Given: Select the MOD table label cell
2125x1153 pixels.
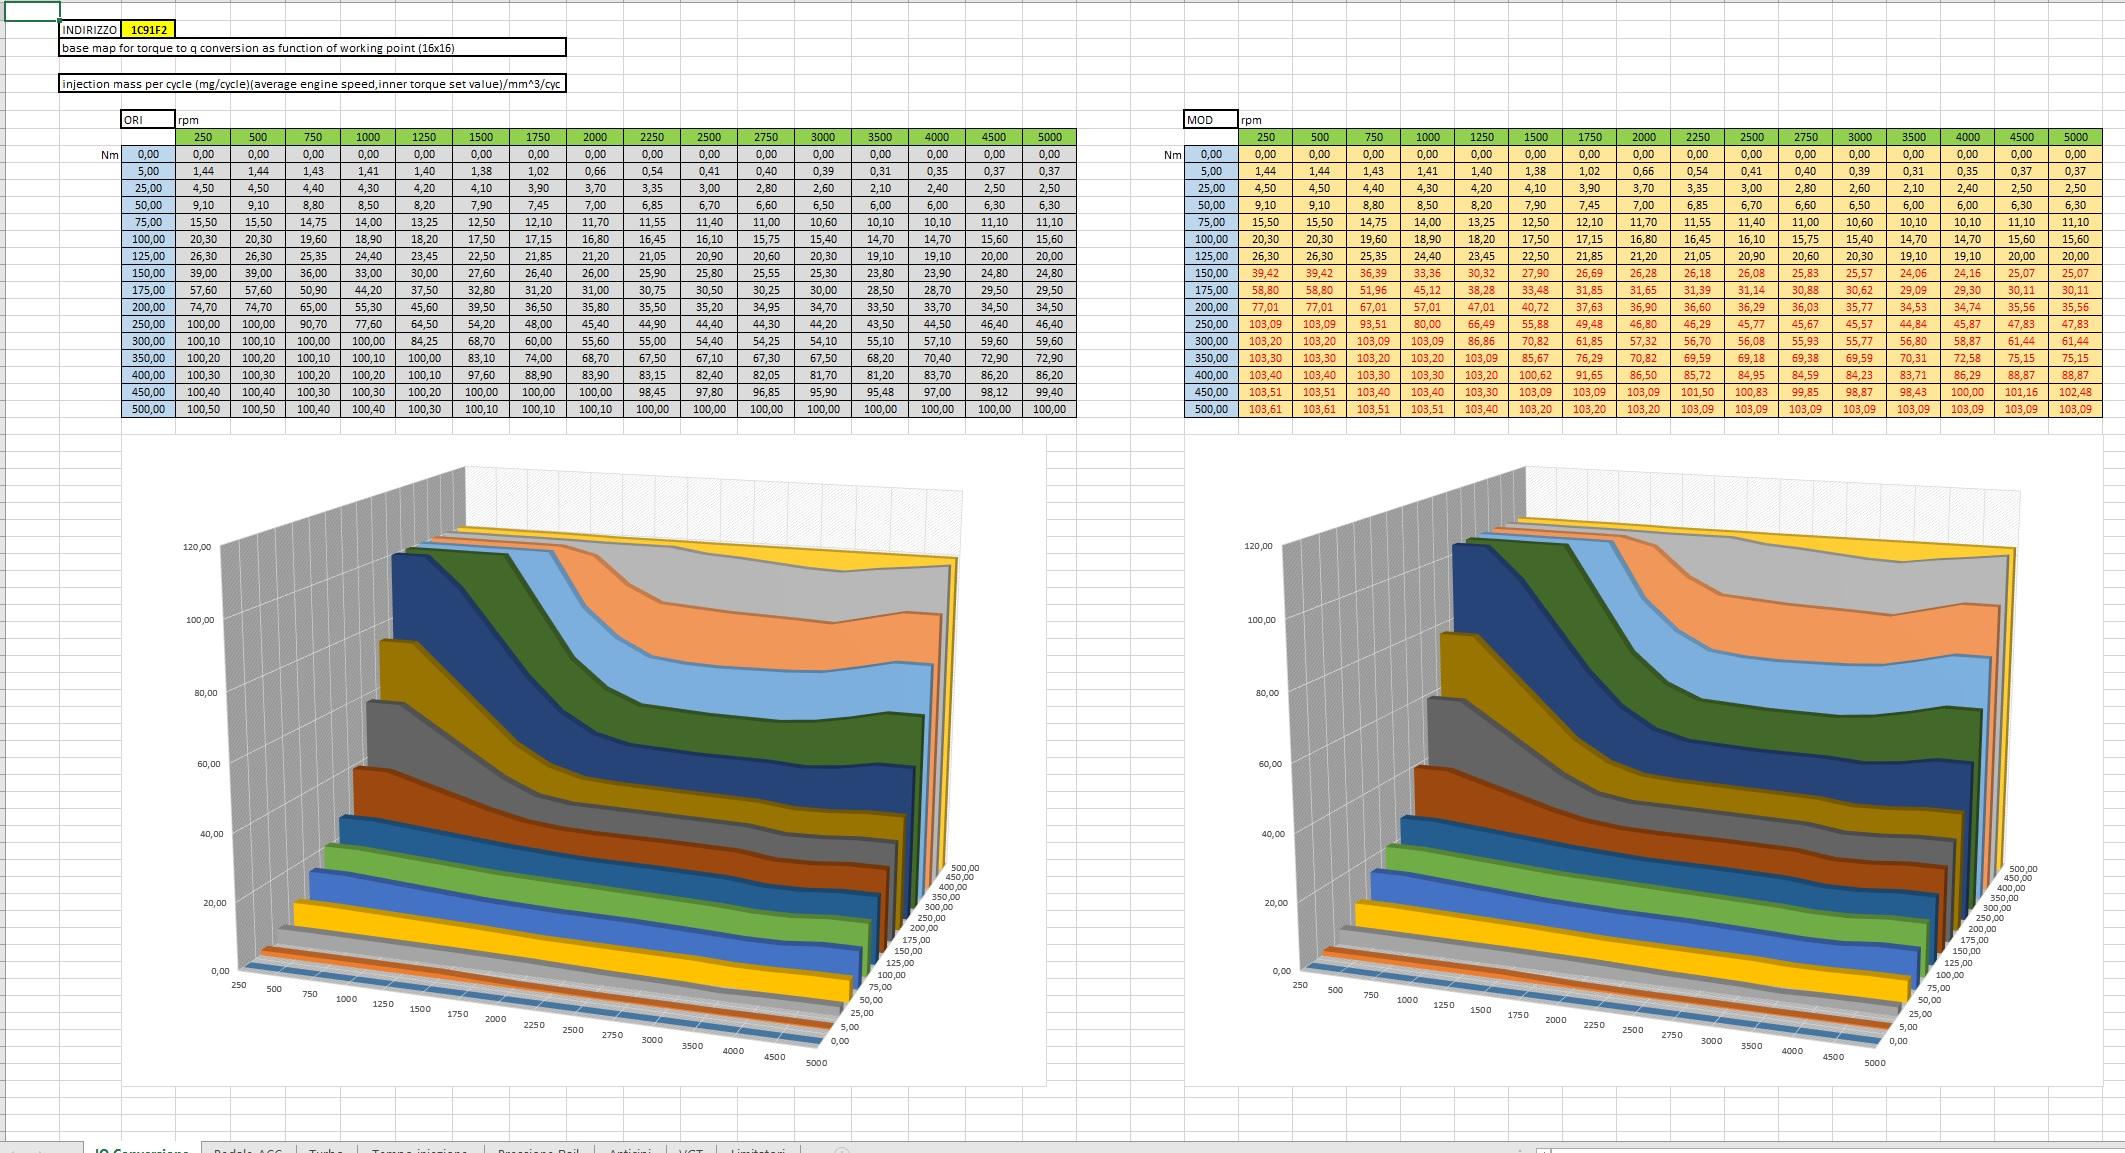Looking at the screenshot, I should pyautogui.click(x=1211, y=119).
